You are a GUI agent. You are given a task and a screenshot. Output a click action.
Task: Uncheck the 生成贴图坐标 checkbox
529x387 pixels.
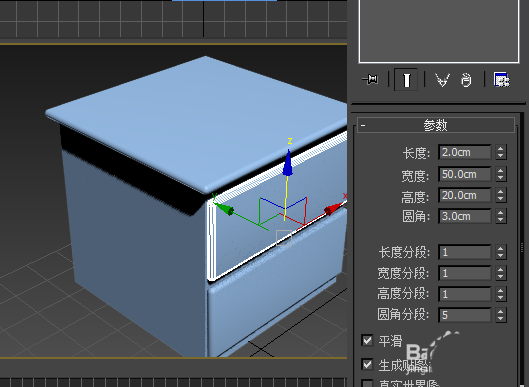point(367,364)
